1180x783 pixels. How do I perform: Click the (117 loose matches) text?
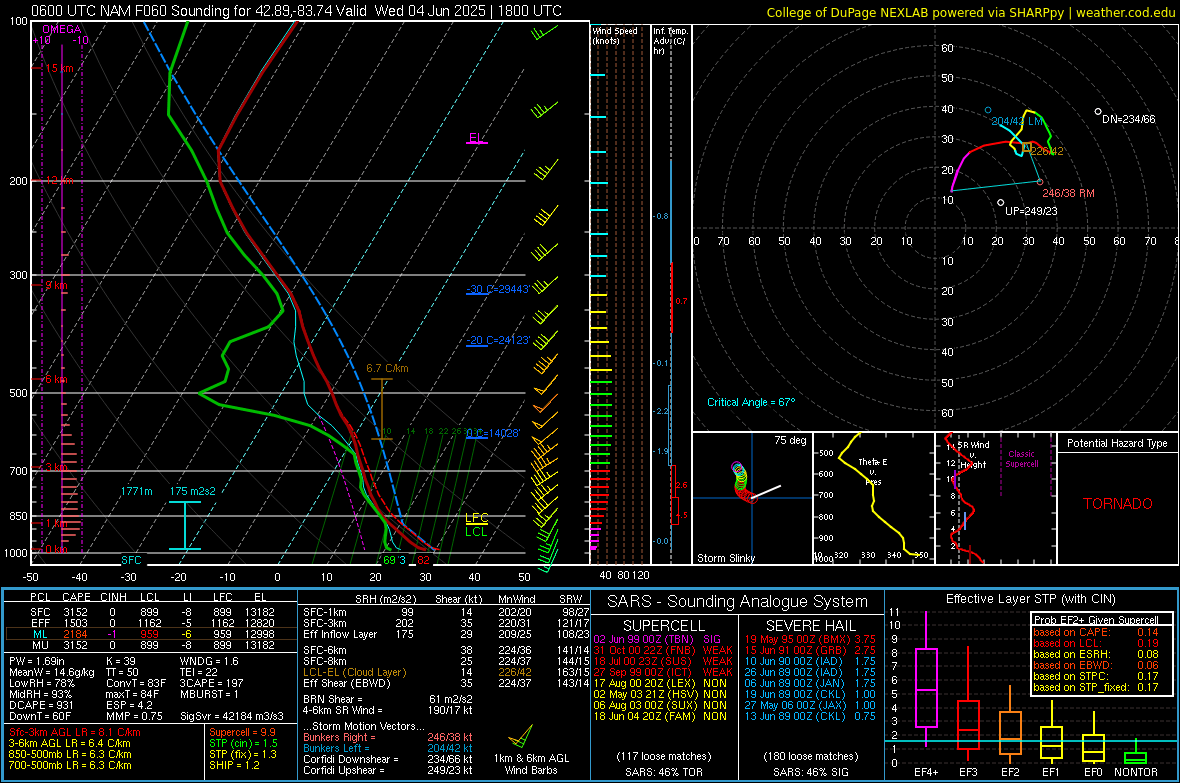(663, 756)
